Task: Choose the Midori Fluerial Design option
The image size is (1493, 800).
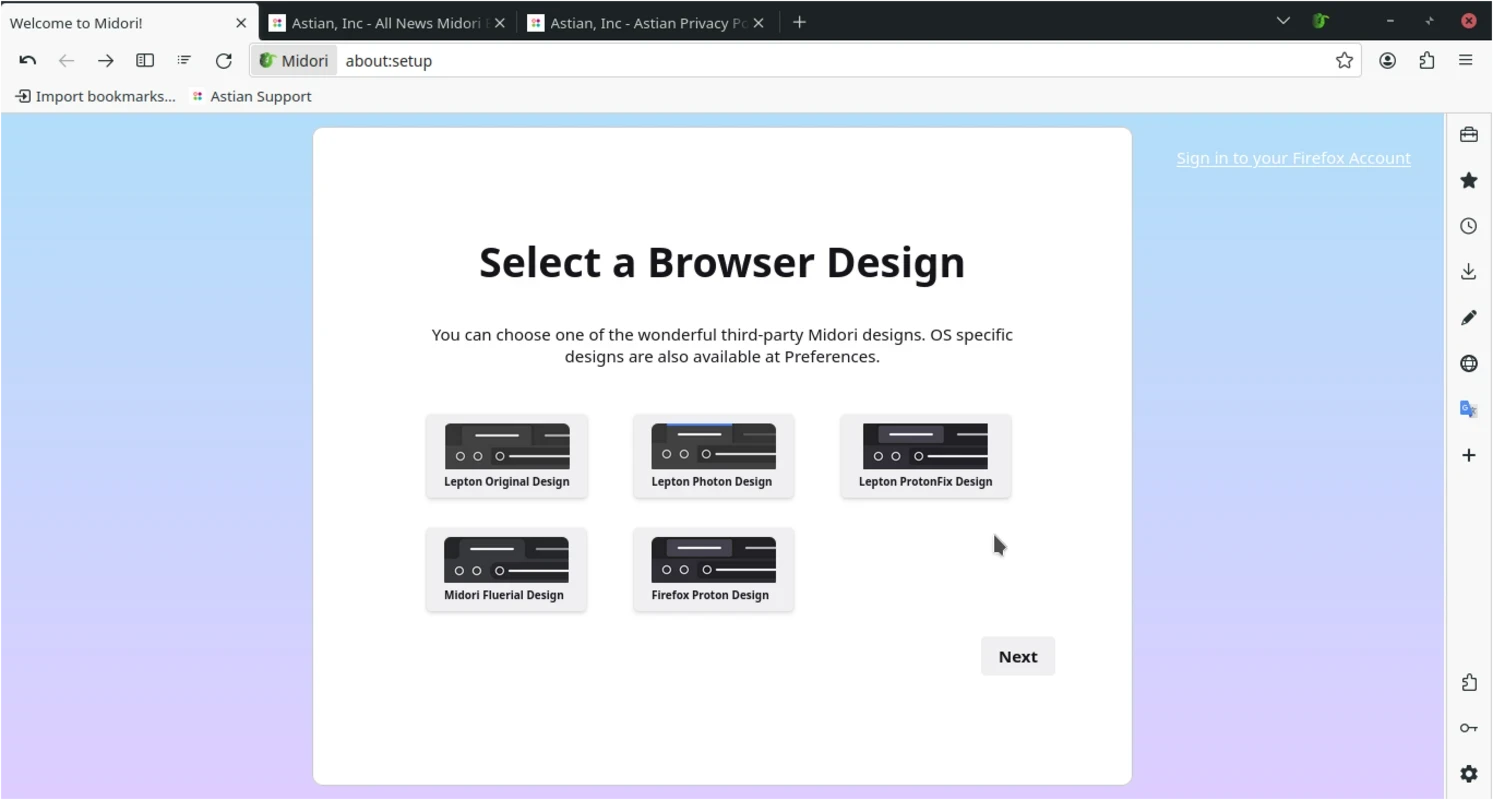Action: coord(506,570)
